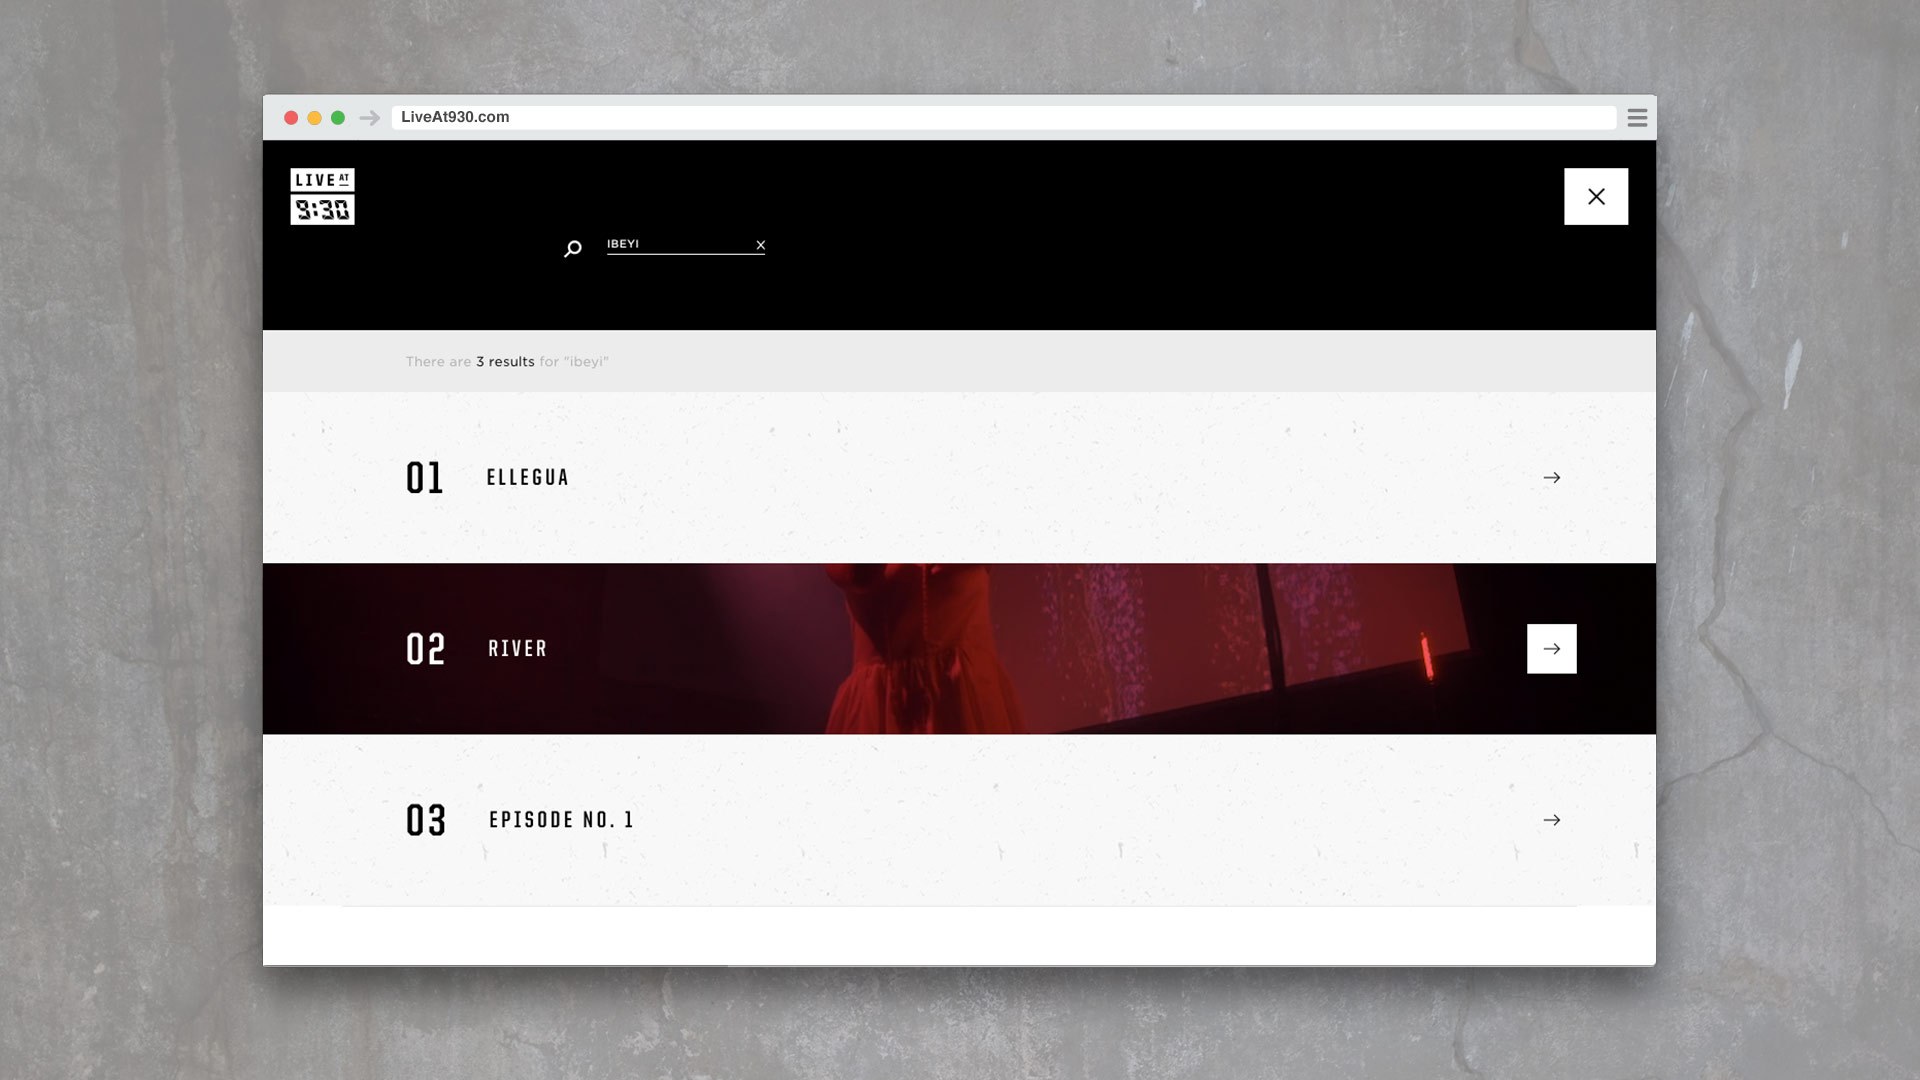Click the green window maximize dot
Viewport: 1920px width, 1080px height.
click(x=338, y=118)
